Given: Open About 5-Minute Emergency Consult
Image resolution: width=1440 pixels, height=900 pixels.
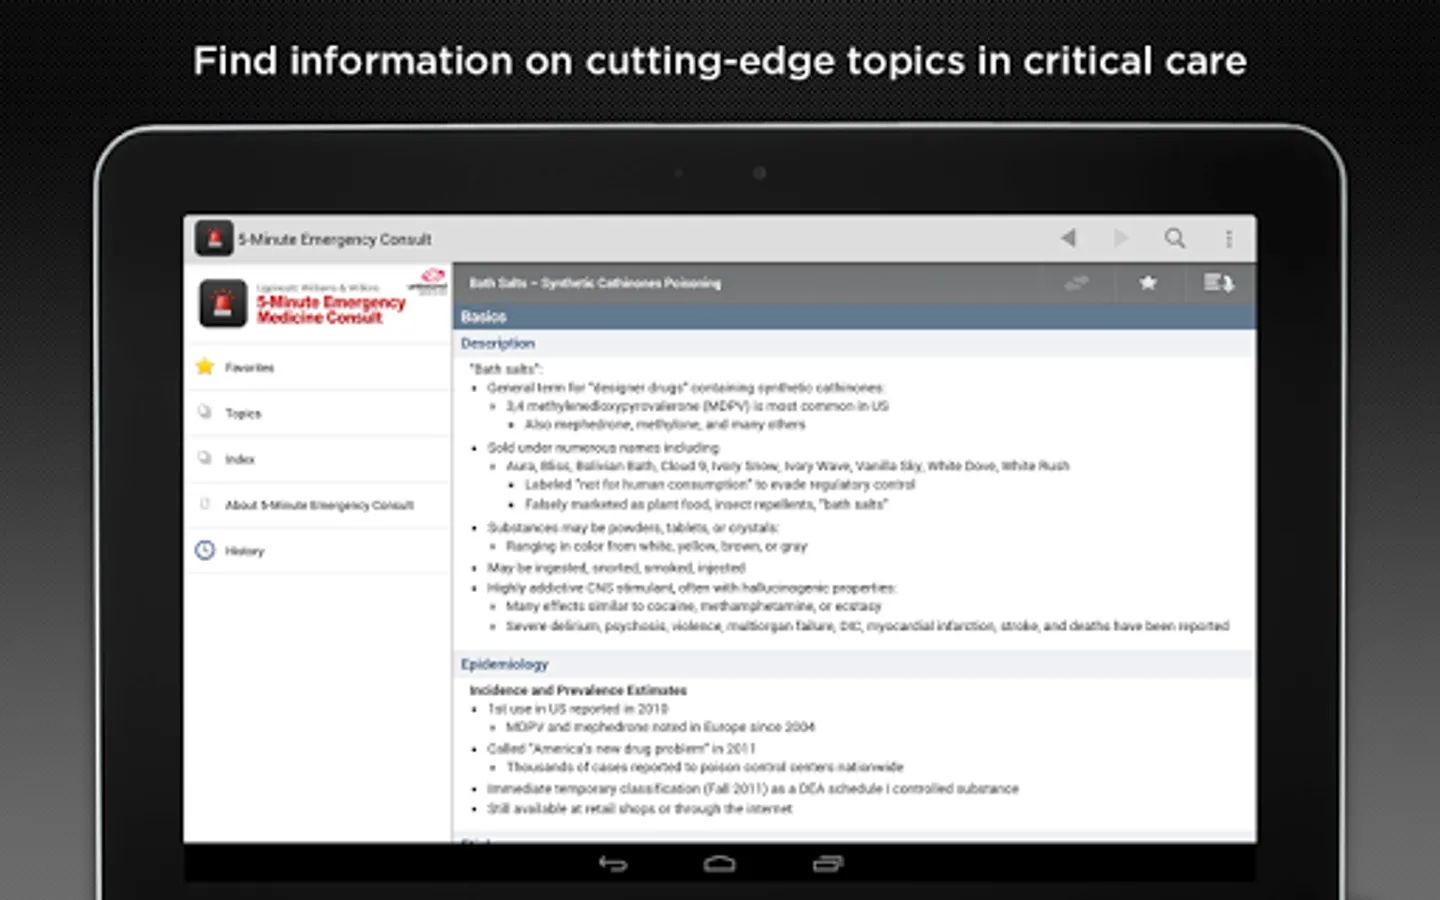Looking at the screenshot, I should tap(317, 505).
